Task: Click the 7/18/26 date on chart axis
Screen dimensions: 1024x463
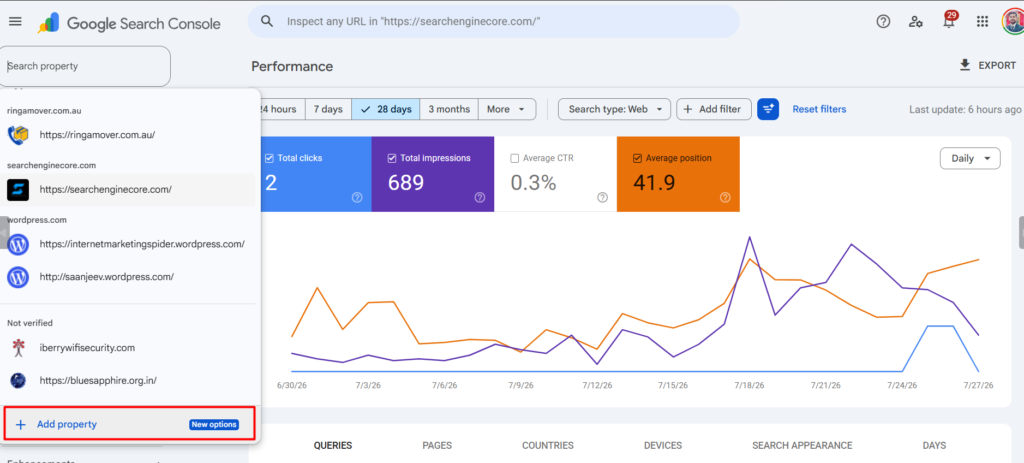Action: click(x=748, y=385)
